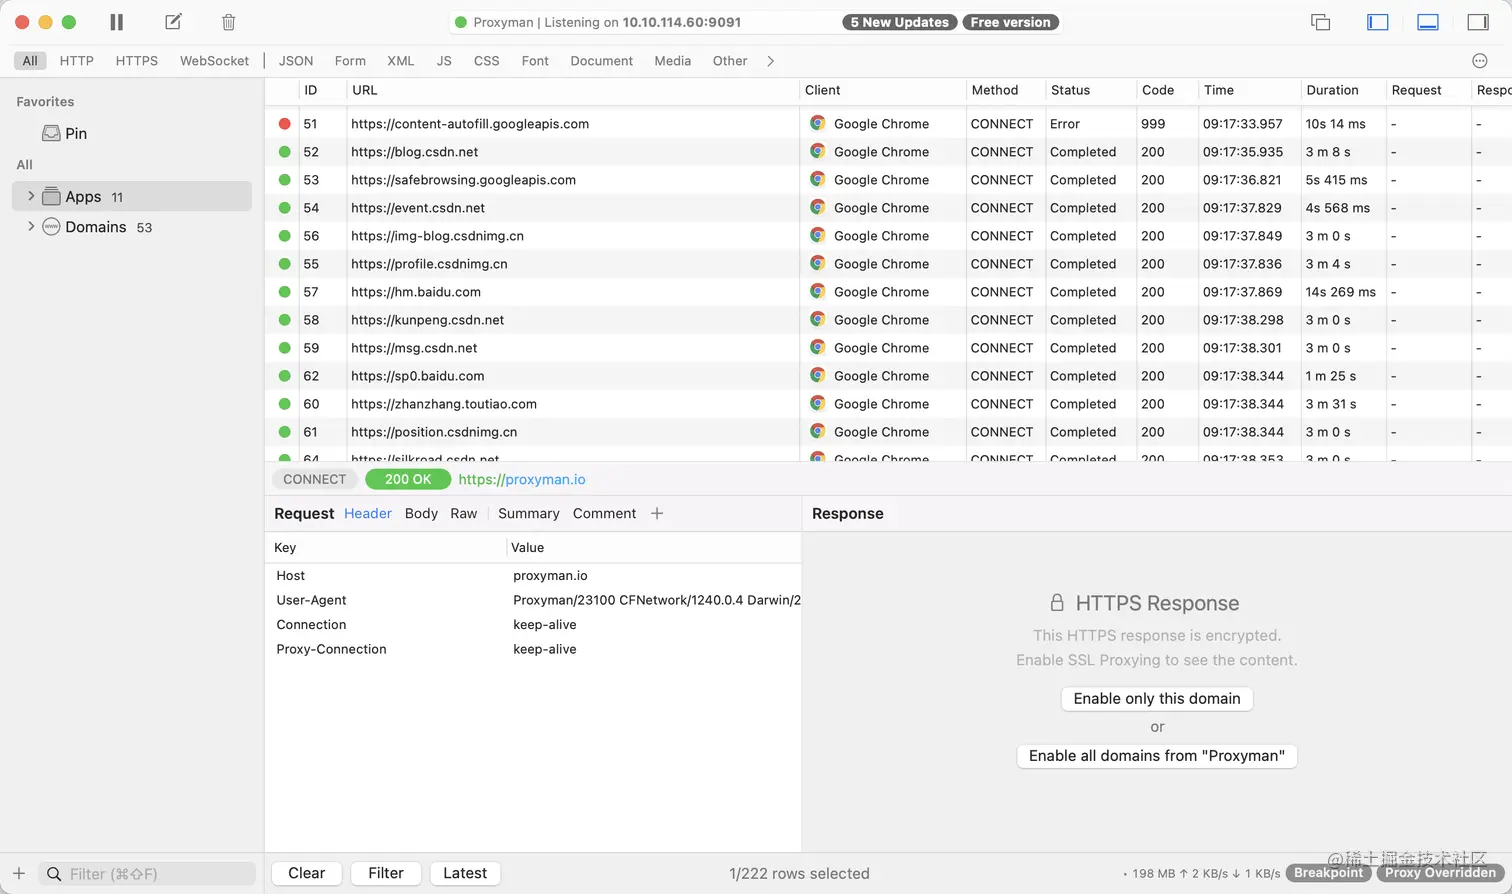Open a new window with the stacked-windows icon
The width and height of the screenshot is (1512, 894).
point(1321,22)
